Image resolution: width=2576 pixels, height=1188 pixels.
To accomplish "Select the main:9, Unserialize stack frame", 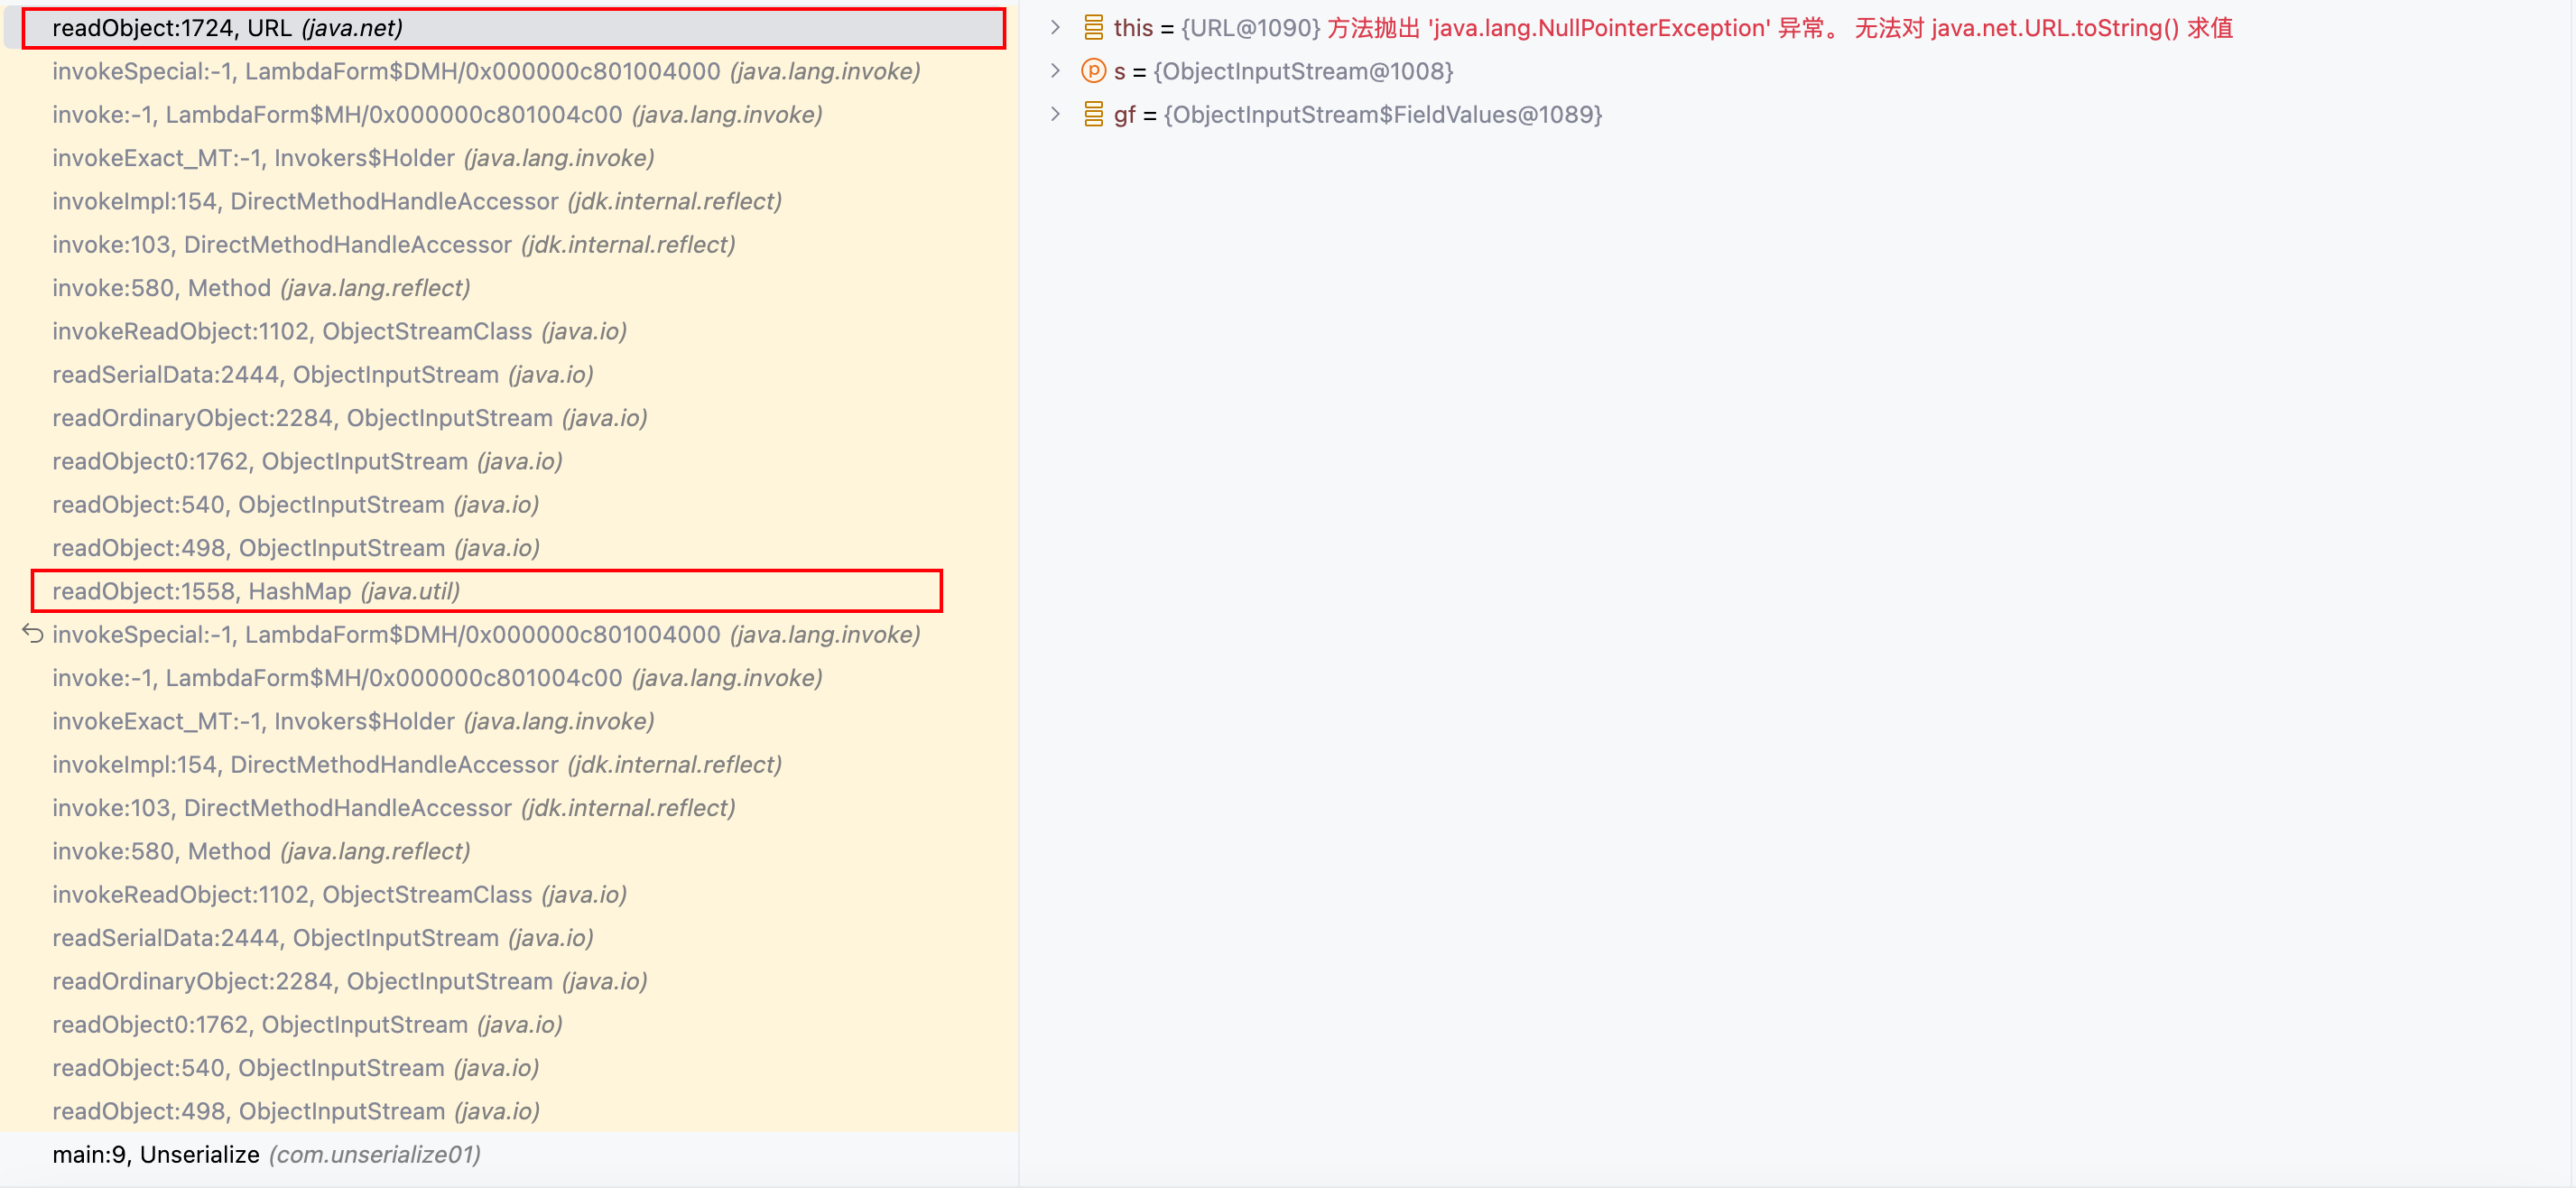I will pos(266,1154).
